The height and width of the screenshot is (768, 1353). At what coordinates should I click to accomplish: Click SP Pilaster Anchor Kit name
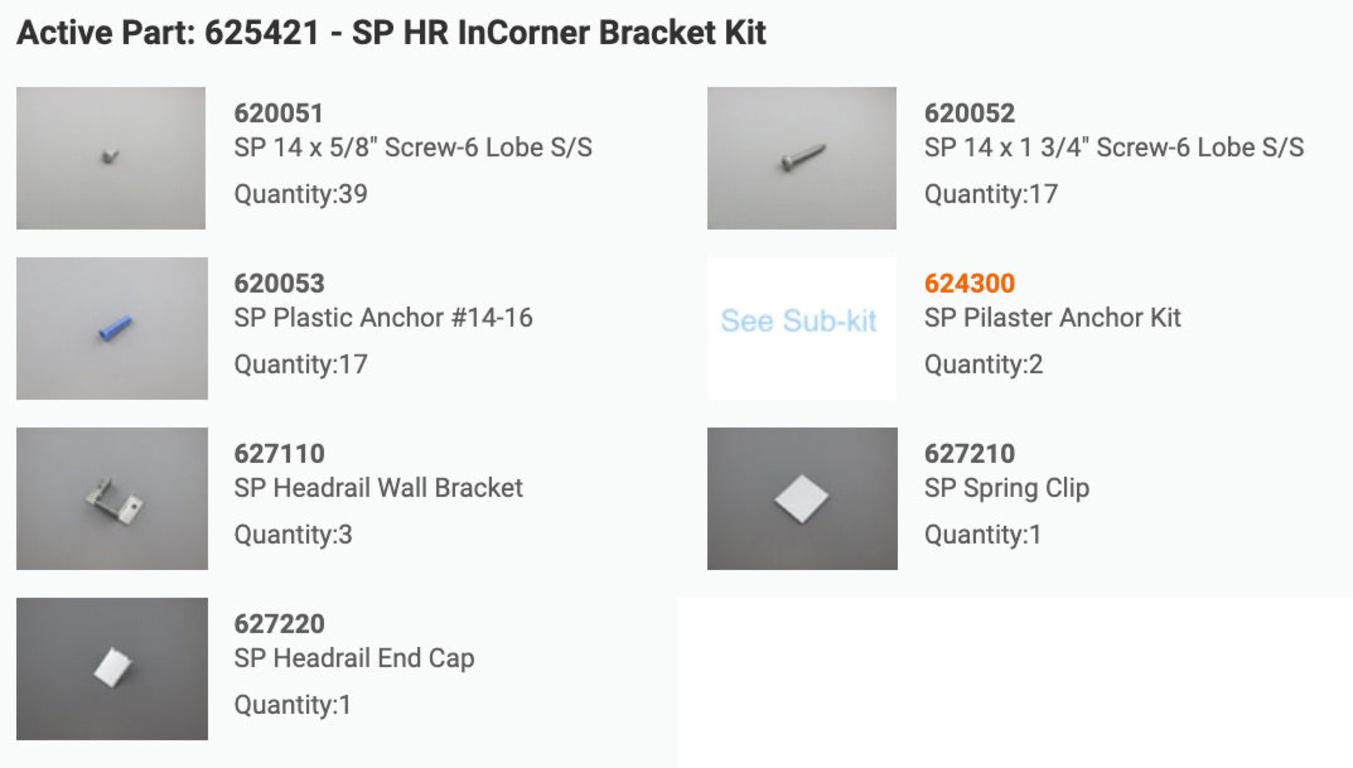tap(1052, 318)
